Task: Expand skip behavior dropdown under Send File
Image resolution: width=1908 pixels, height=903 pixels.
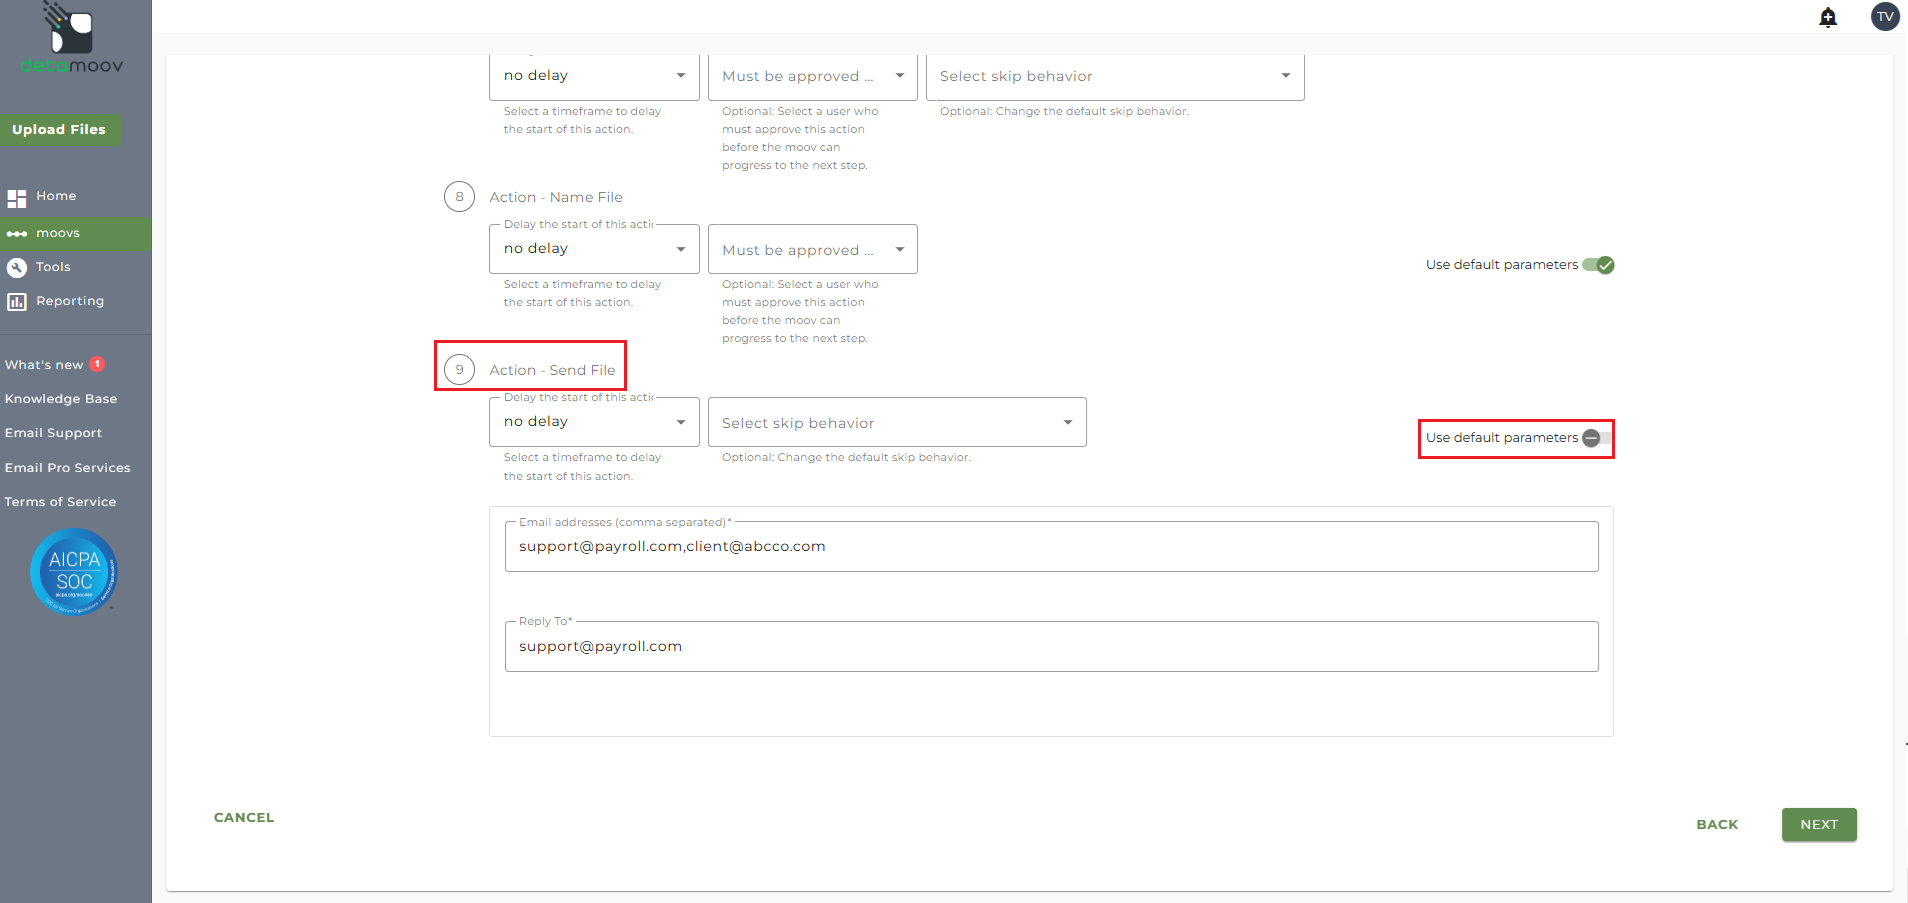Action: tap(896, 423)
